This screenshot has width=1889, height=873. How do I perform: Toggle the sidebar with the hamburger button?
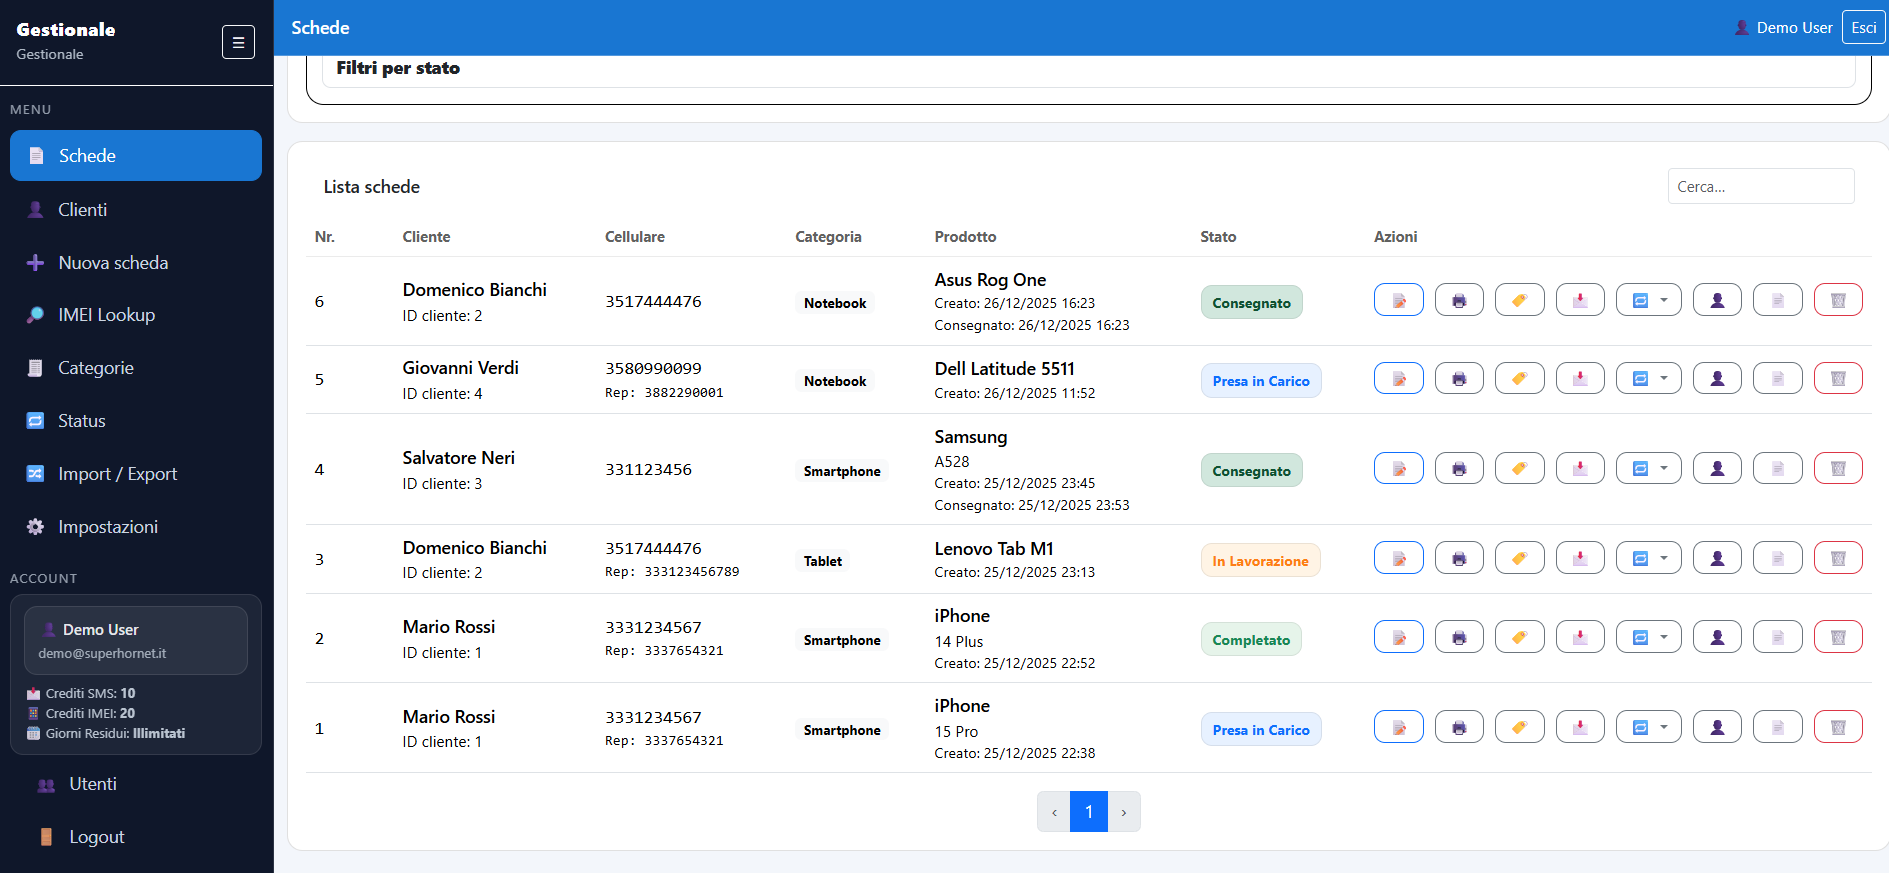[238, 42]
